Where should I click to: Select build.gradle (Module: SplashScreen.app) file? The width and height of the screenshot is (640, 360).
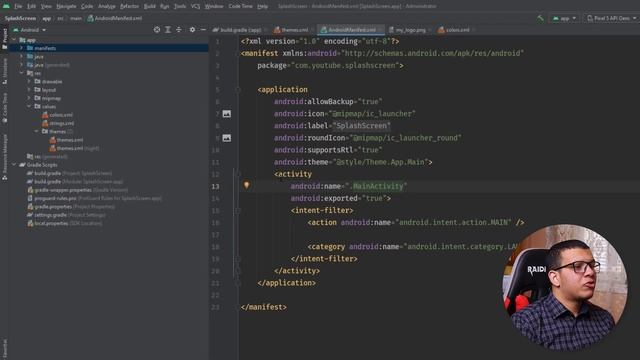point(75,182)
